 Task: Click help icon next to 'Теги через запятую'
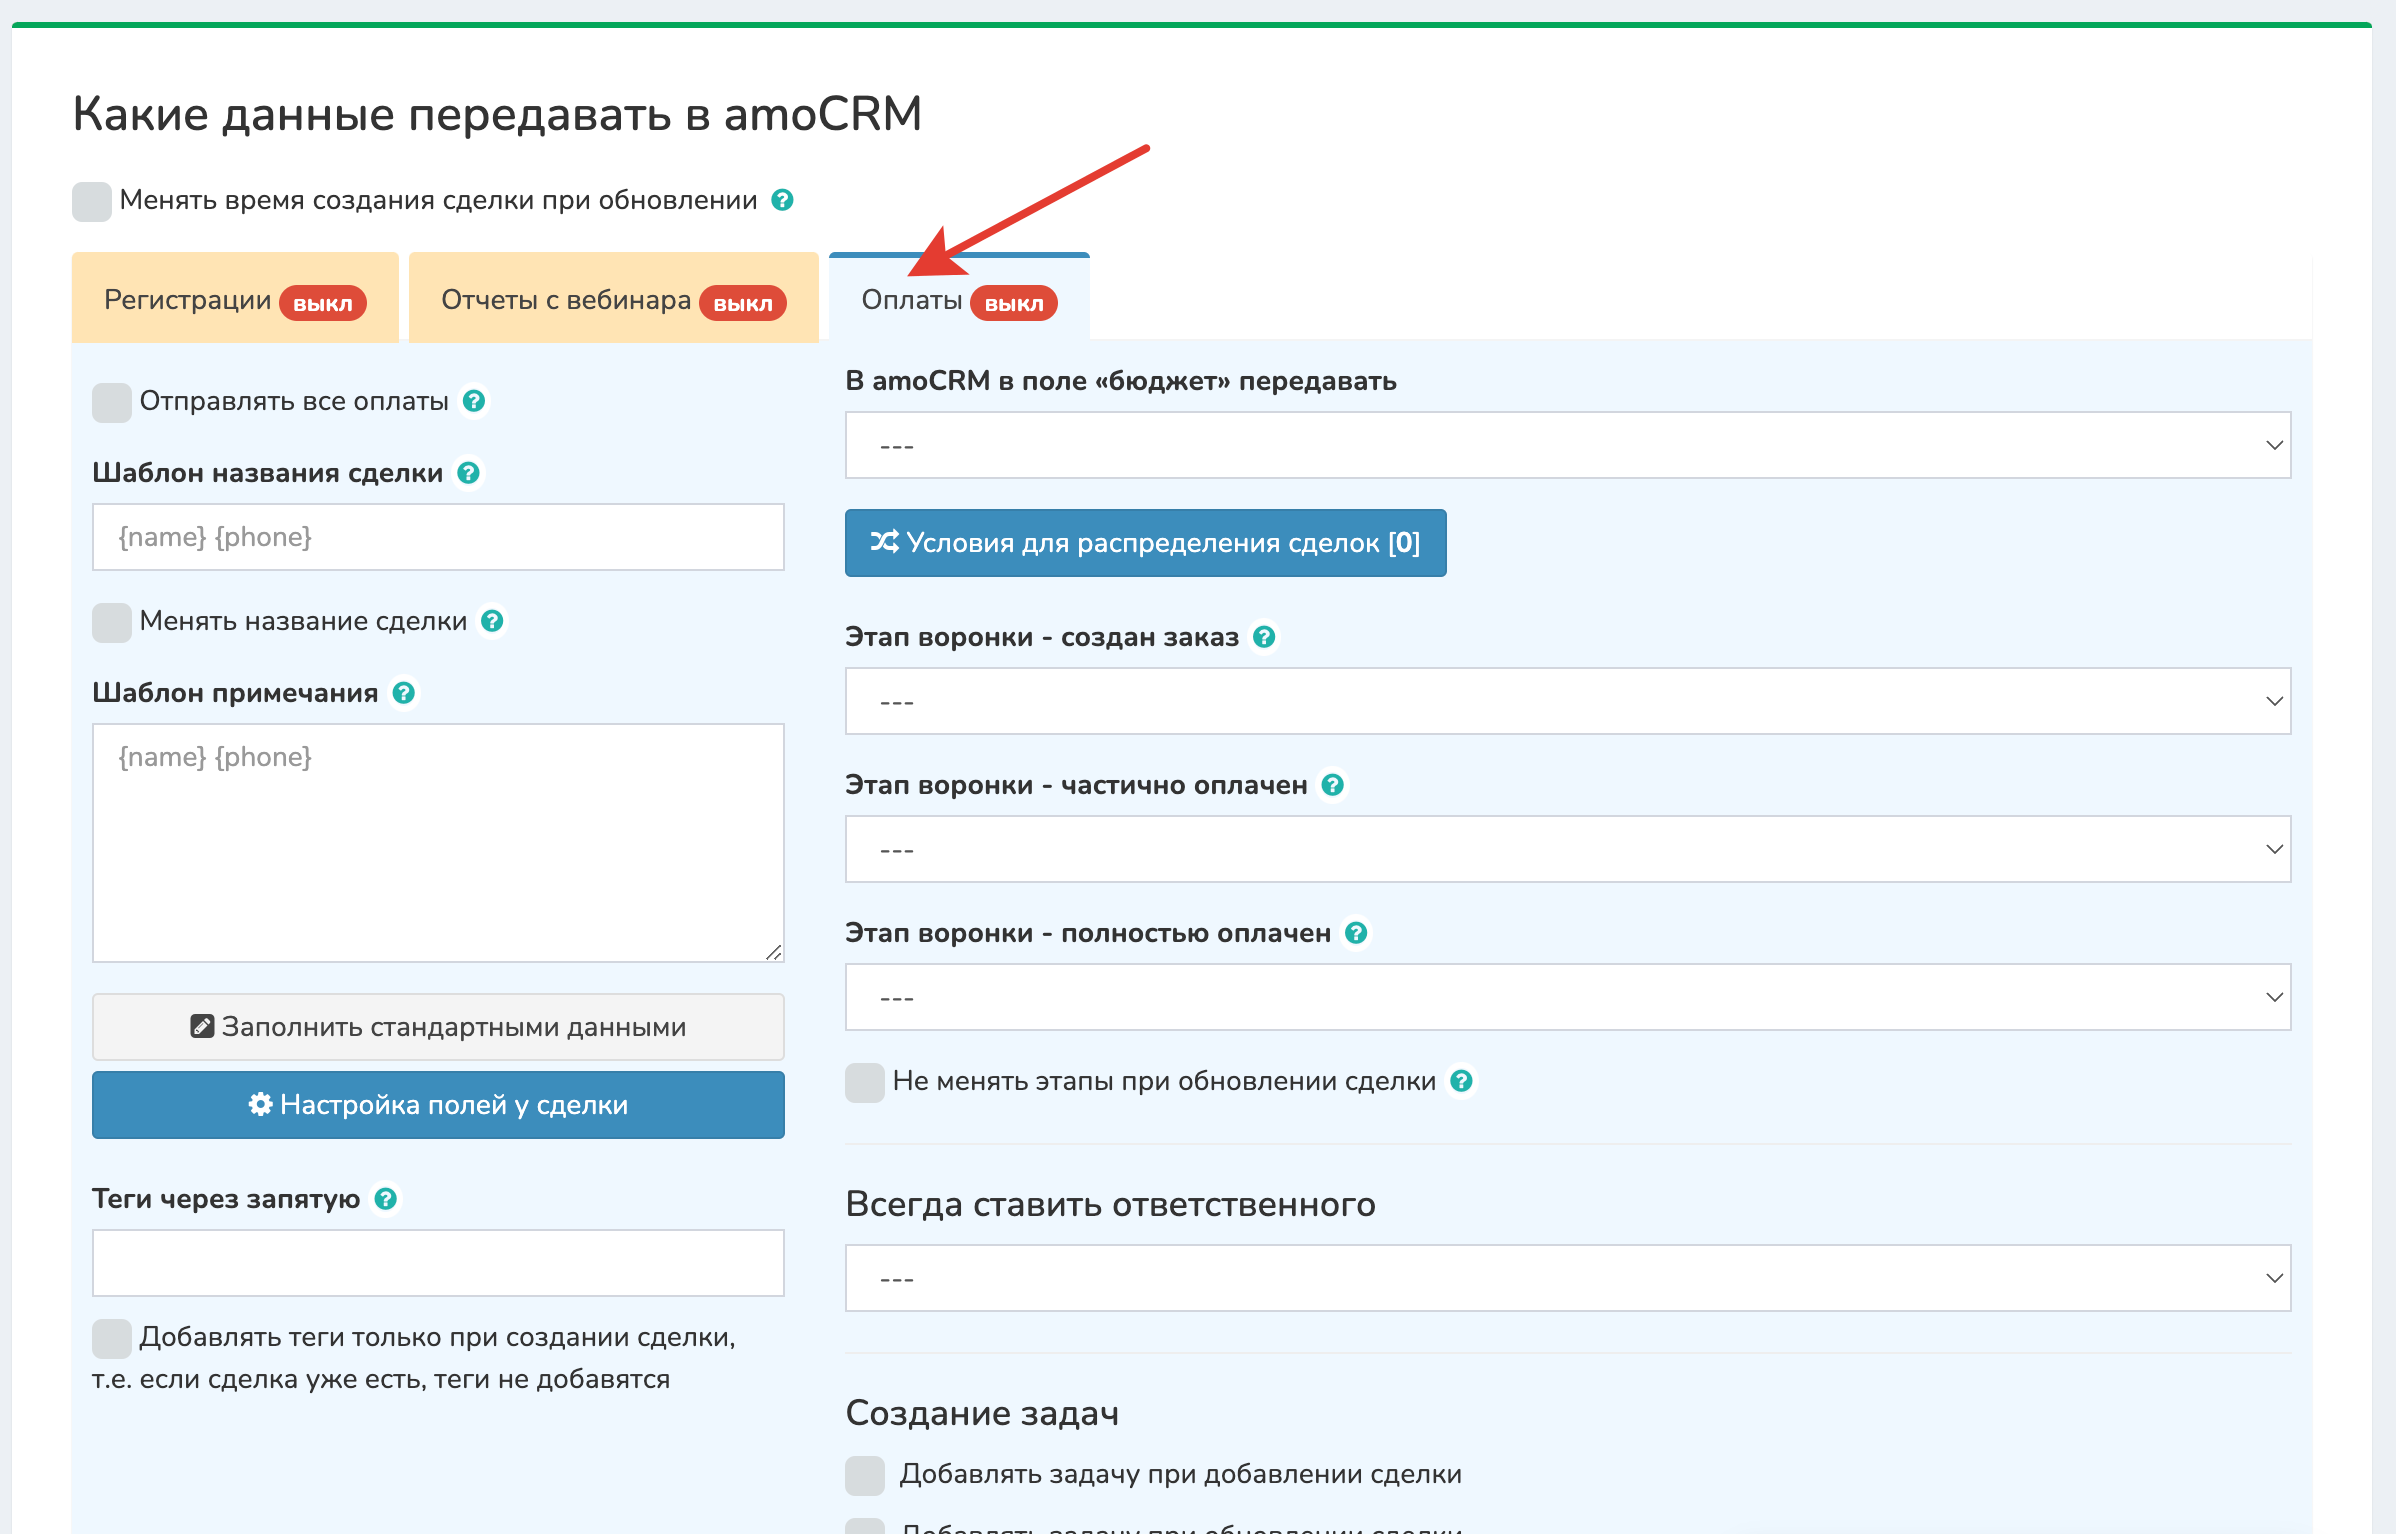385,1199
